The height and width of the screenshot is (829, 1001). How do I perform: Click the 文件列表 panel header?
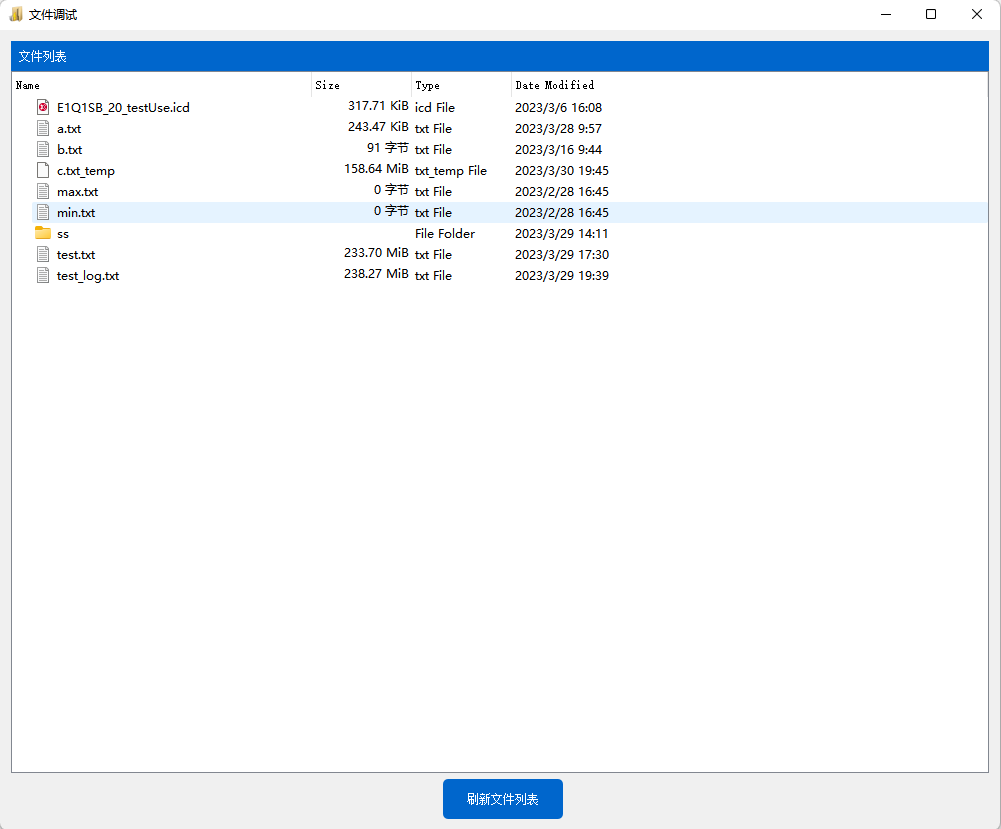[x=500, y=56]
